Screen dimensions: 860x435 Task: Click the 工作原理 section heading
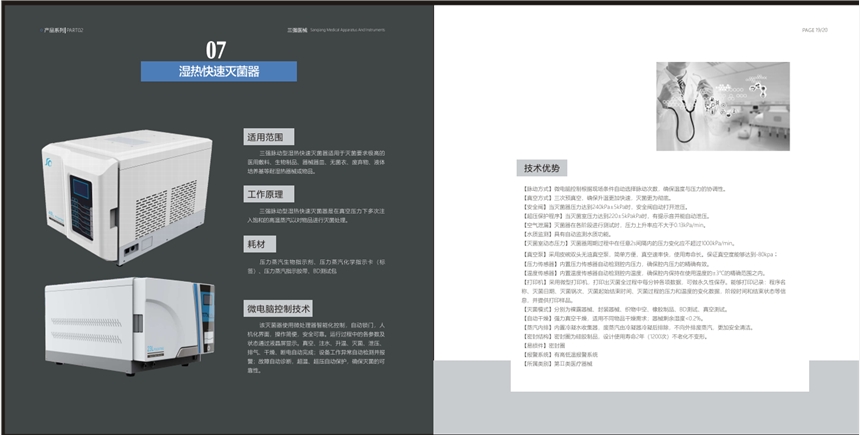[x=266, y=193]
